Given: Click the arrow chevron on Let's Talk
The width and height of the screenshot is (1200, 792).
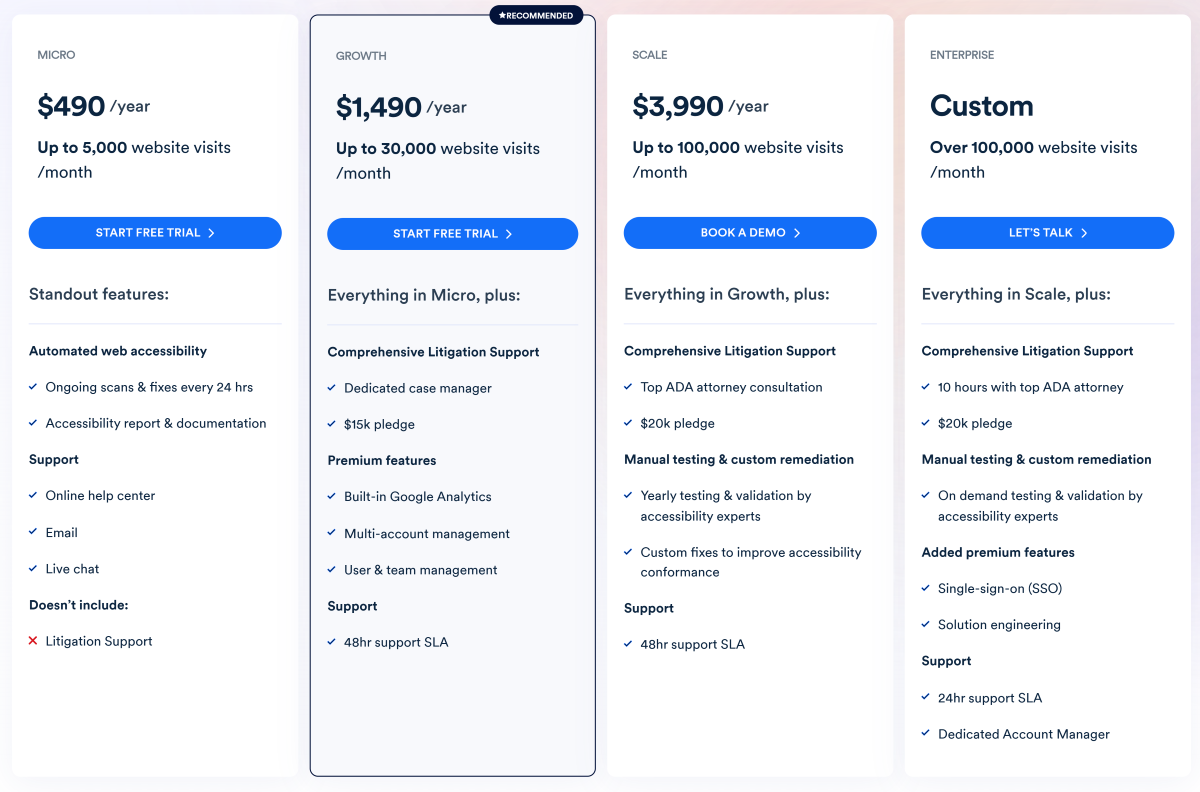Looking at the screenshot, I should pyautogui.click(x=1084, y=233).
